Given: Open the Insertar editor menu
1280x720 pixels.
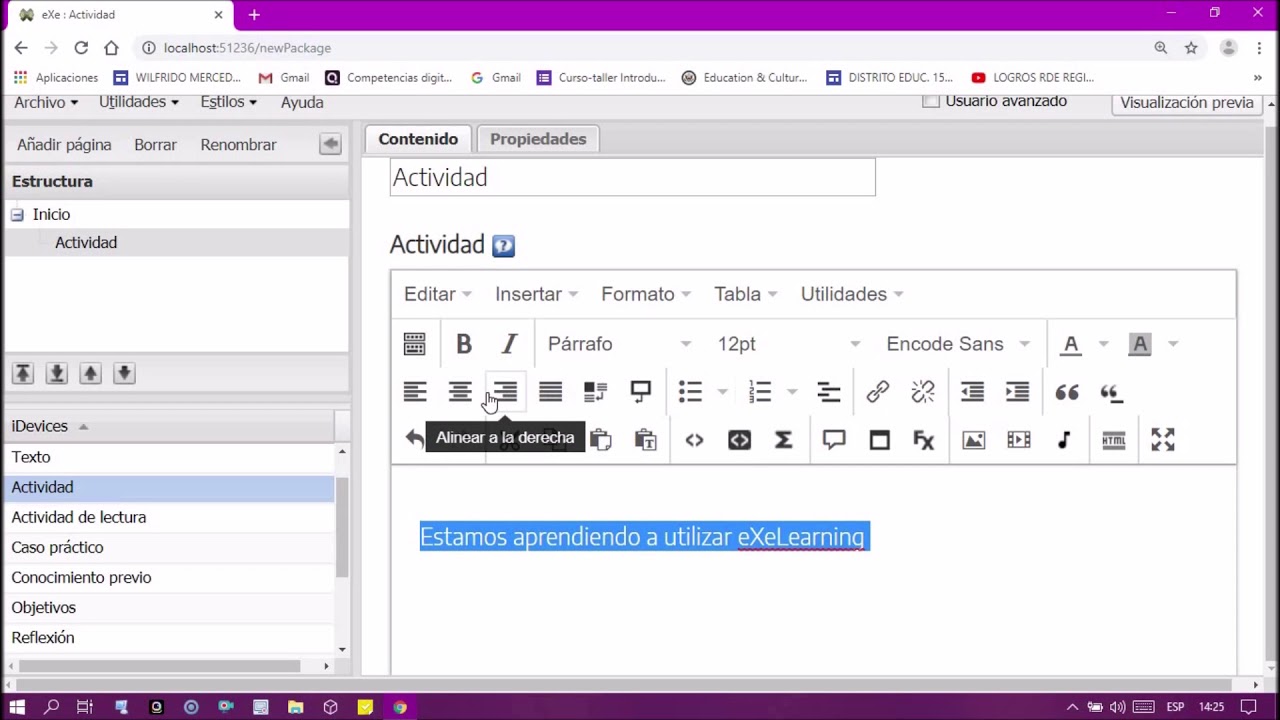Looking at the screenshot, I should point(536,294).
